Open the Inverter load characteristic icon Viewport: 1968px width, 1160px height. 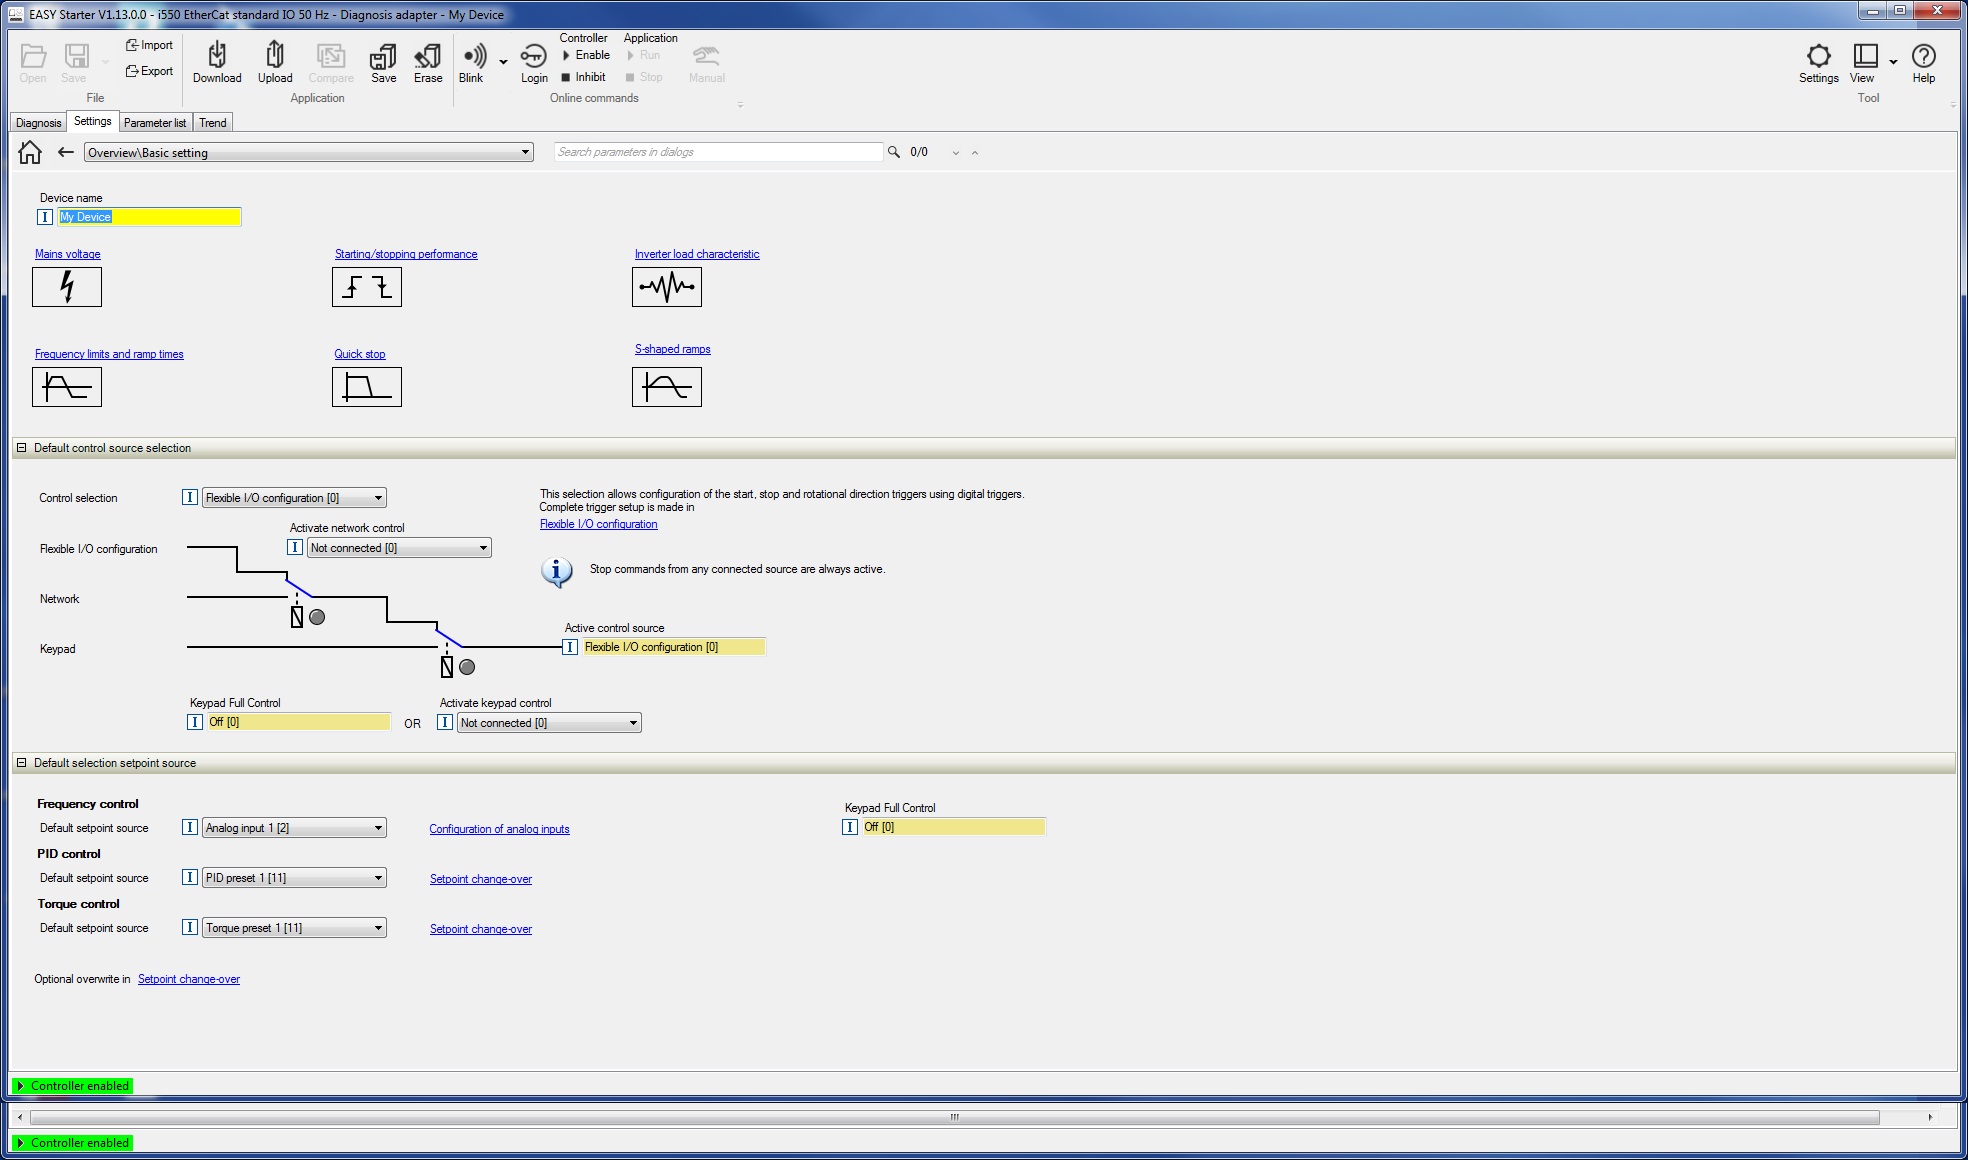(x=667, y=287)
